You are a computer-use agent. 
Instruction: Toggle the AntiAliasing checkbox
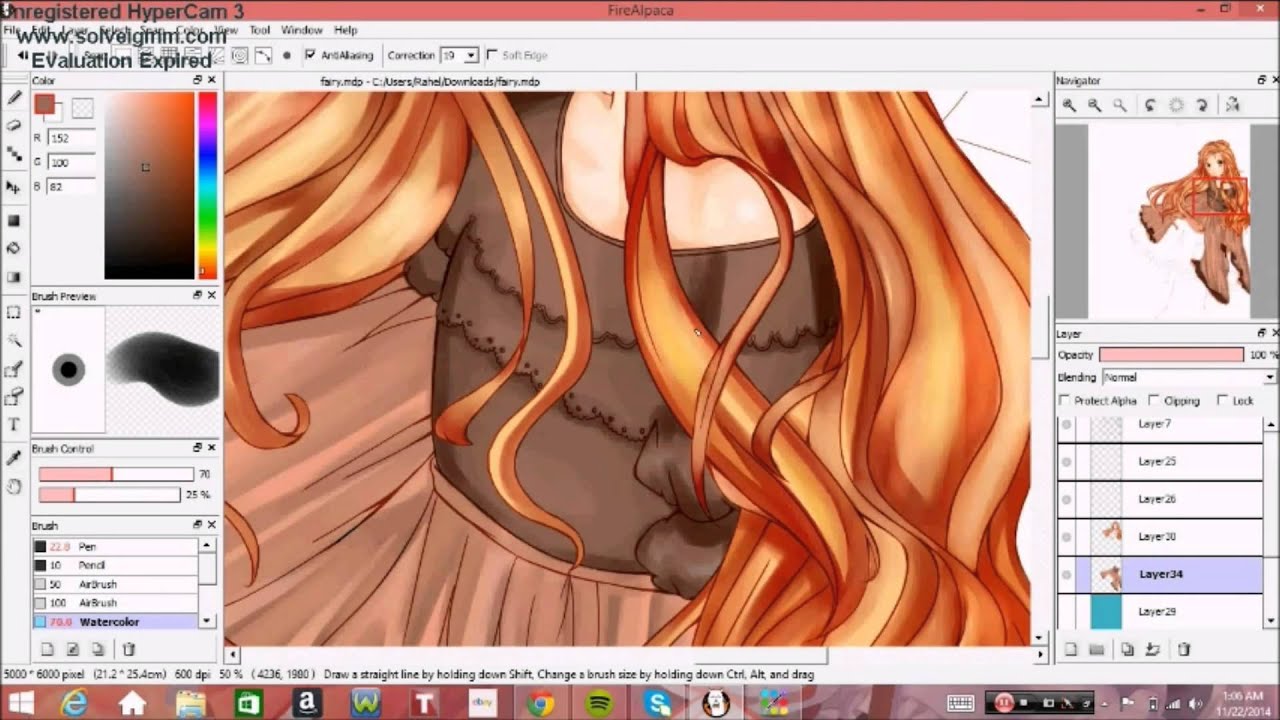pyautogui.click(x=310, y=55)
